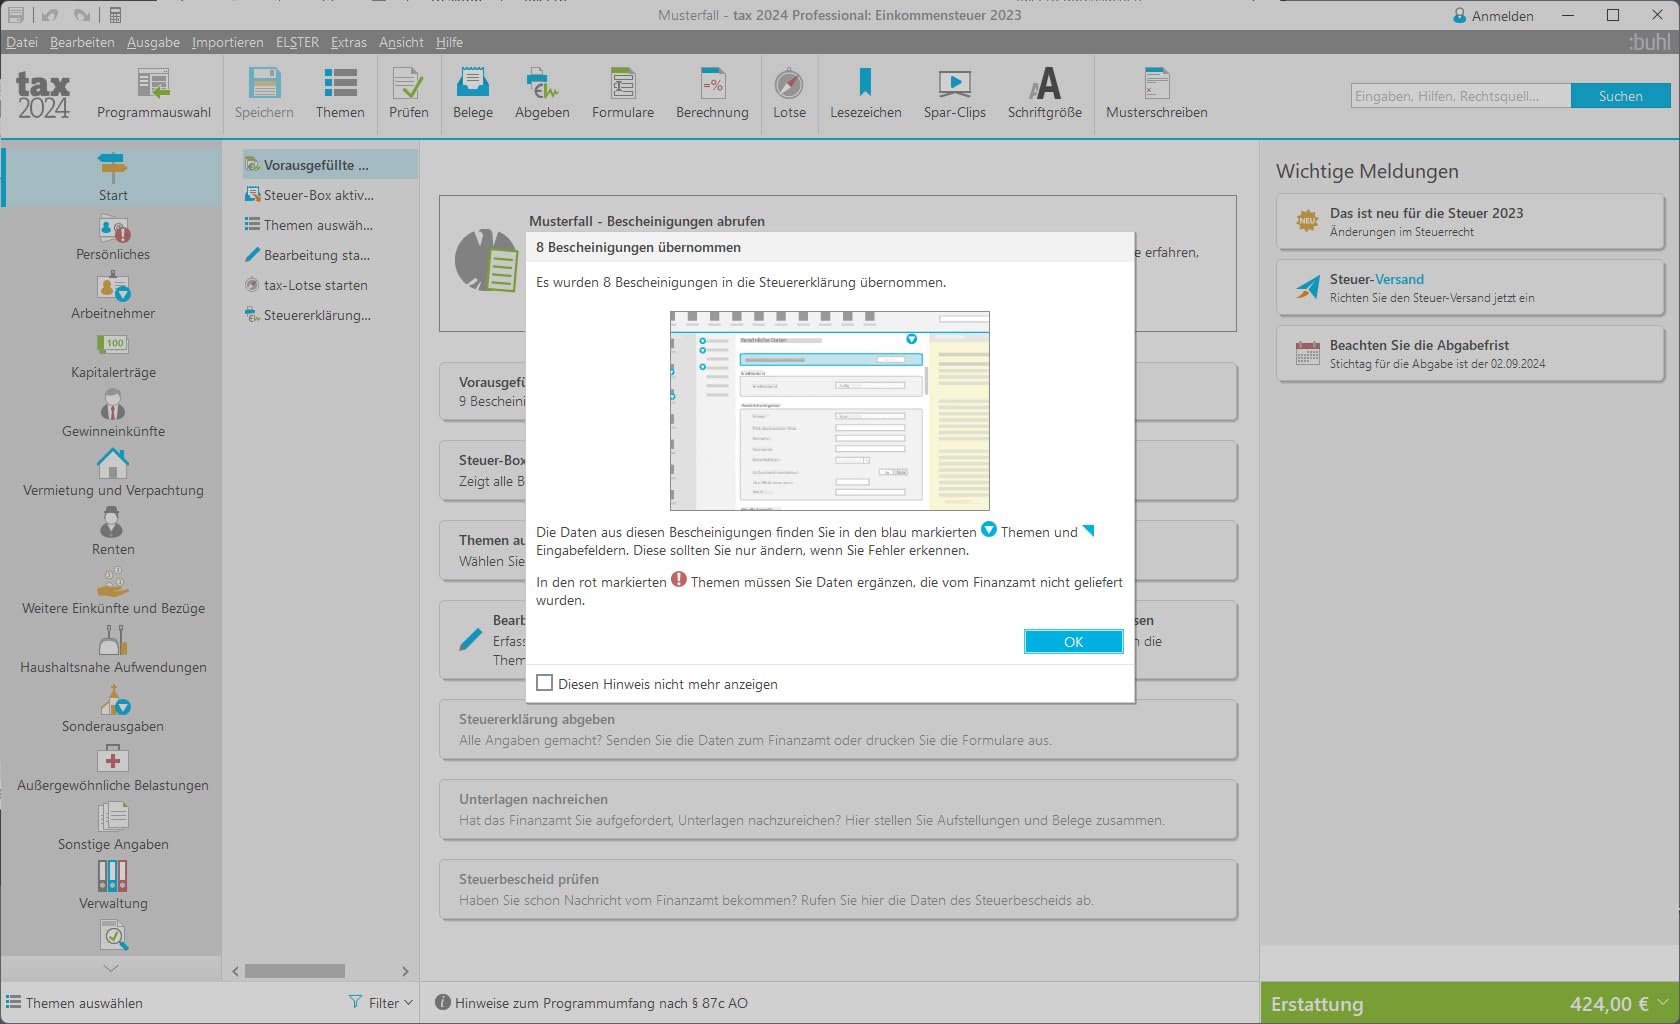Check 'Diesen Hinweis nicht mehr anzeigen'
Screen dimensions: 1680x1024
coord(545,683)
